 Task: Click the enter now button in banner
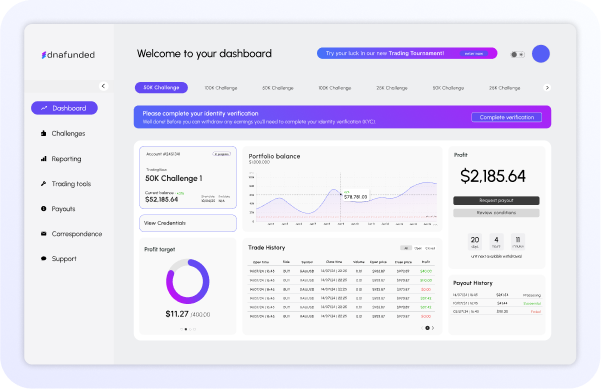pyautogui.click(x=474, y=54)
